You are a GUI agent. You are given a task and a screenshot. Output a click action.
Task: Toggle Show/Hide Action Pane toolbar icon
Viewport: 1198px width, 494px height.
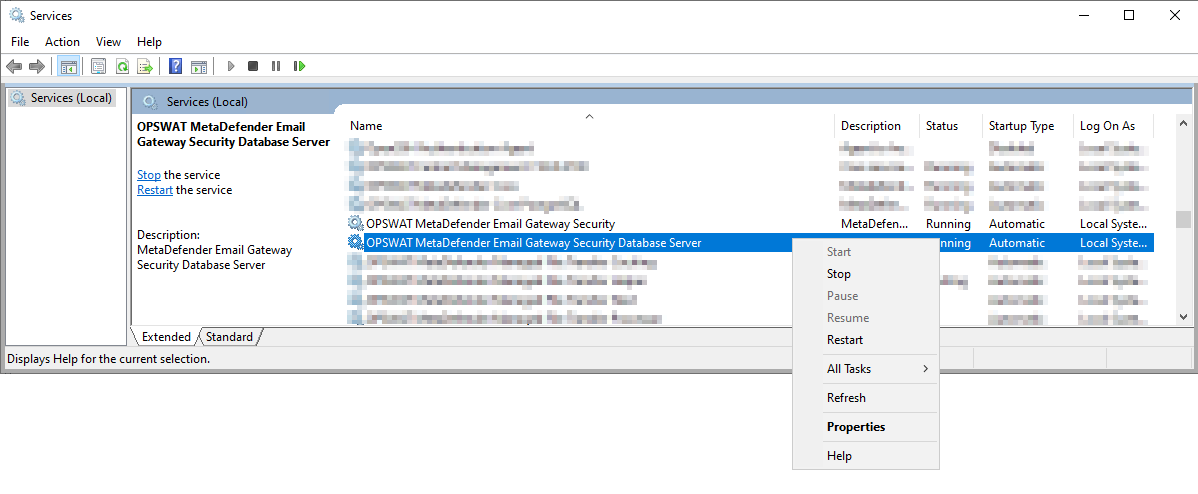point(199,66)
